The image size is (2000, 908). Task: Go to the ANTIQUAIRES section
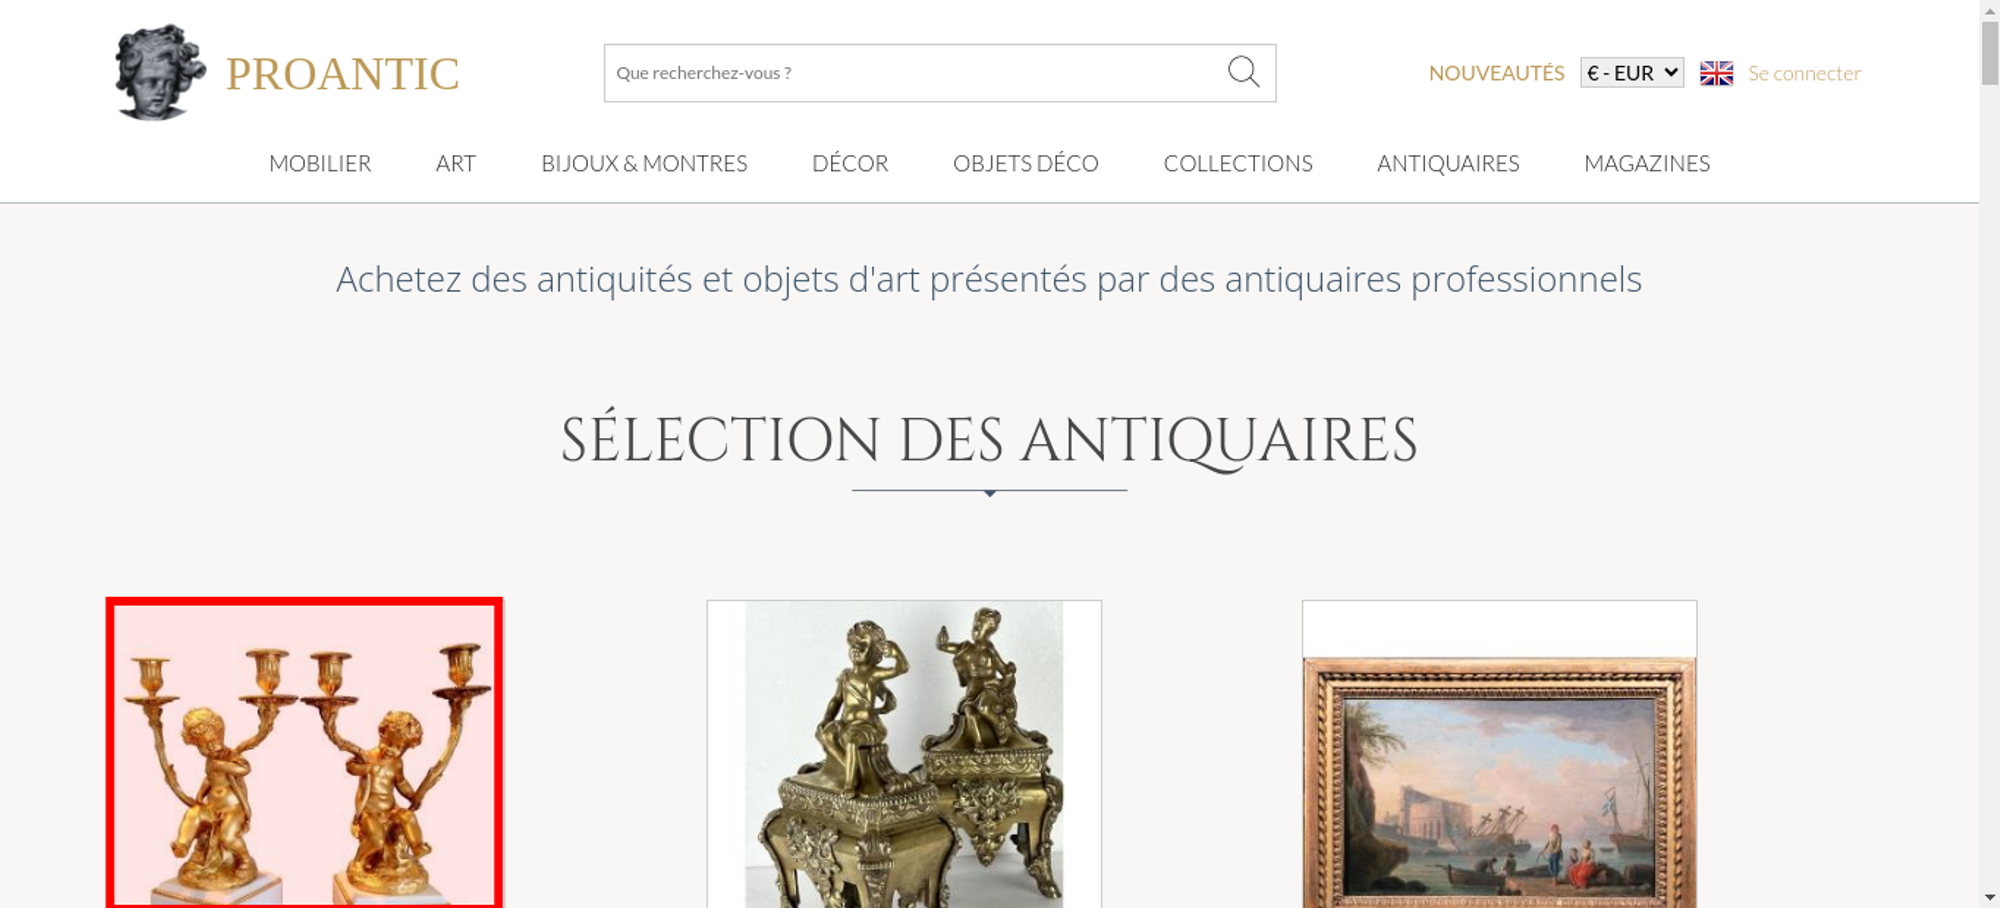coord(1448,163)
